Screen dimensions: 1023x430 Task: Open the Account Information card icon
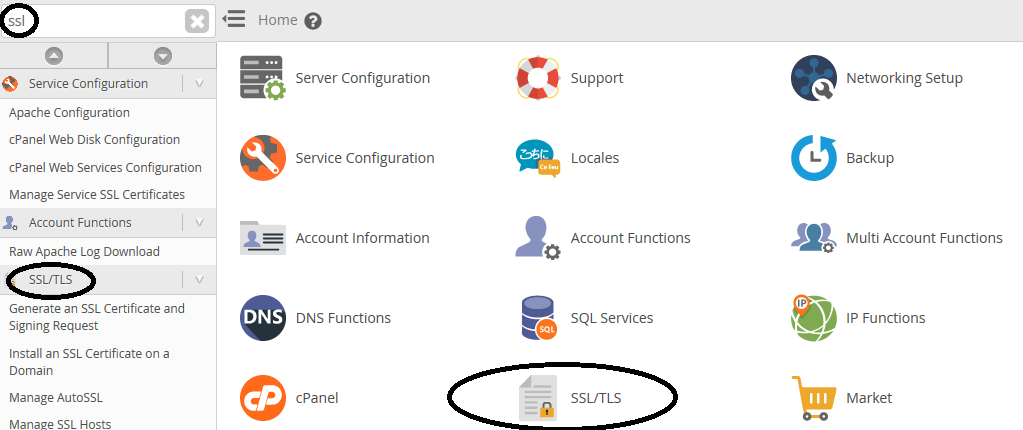click(263, 238)
